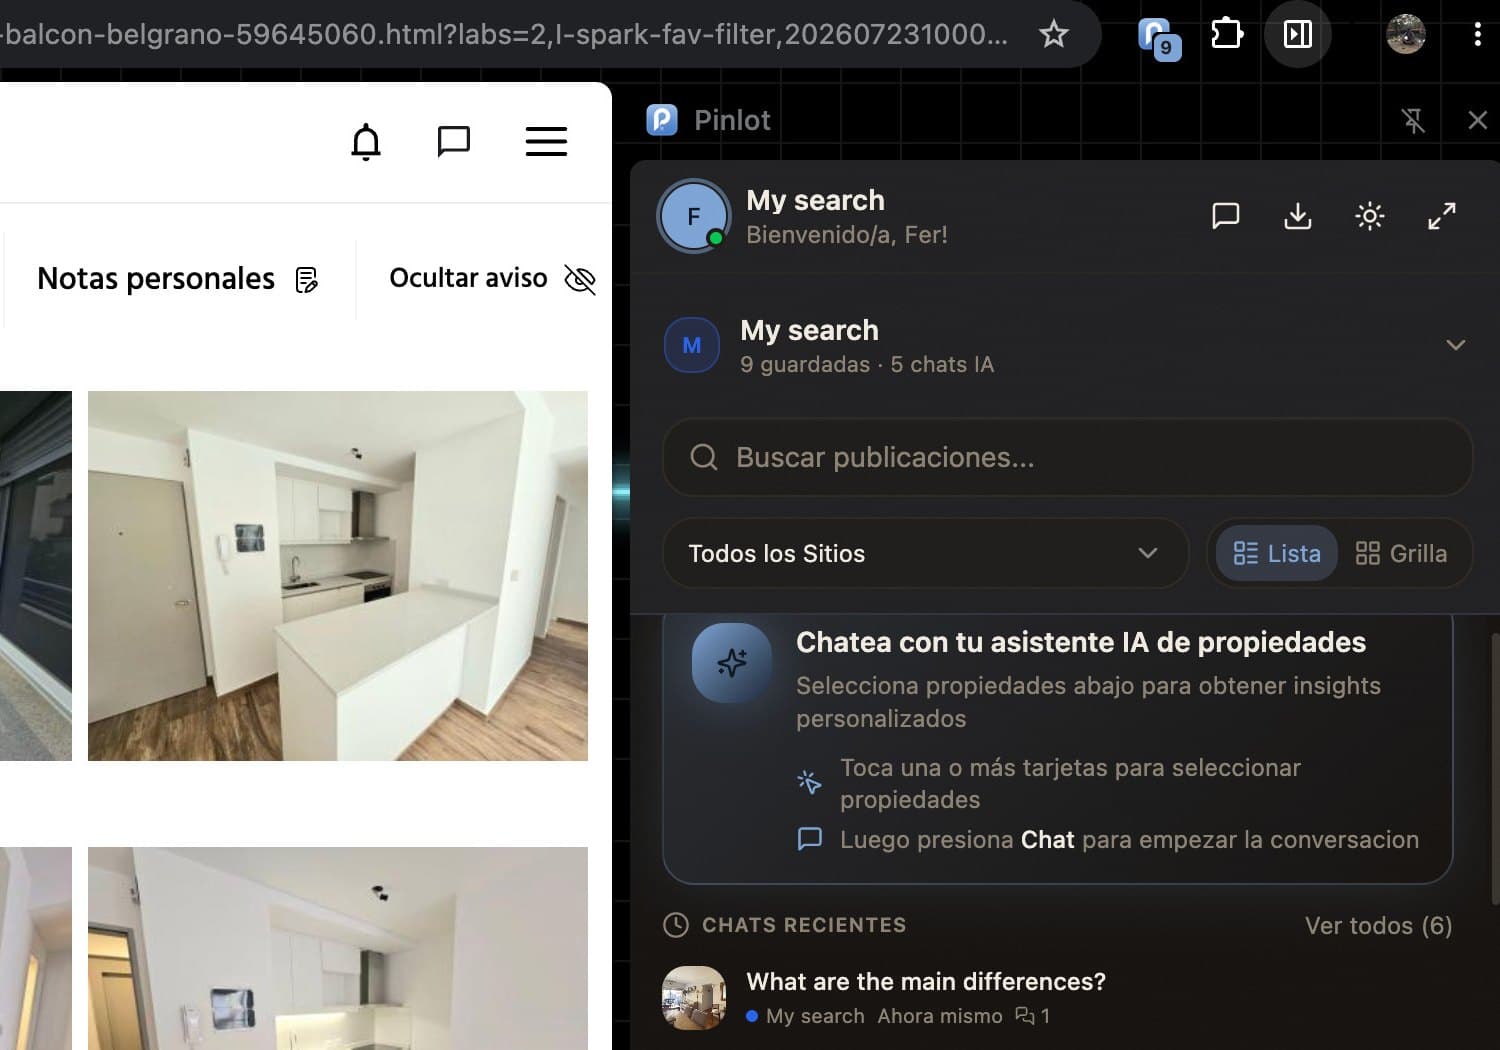Toggle the browser side panel button
Image resolution: width=1500 pixels, height=1050 pixels.
pyautogui.click(x=1298, y=34)
